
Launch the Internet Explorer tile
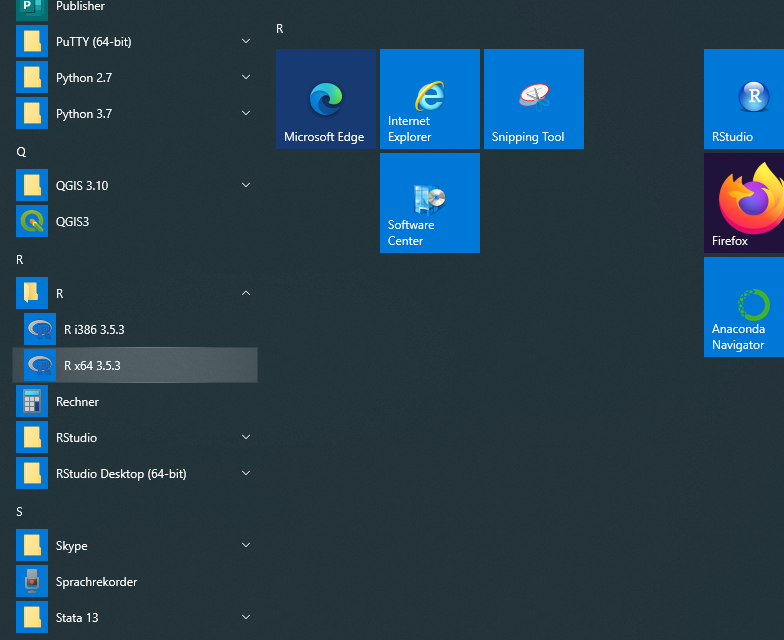429,99
